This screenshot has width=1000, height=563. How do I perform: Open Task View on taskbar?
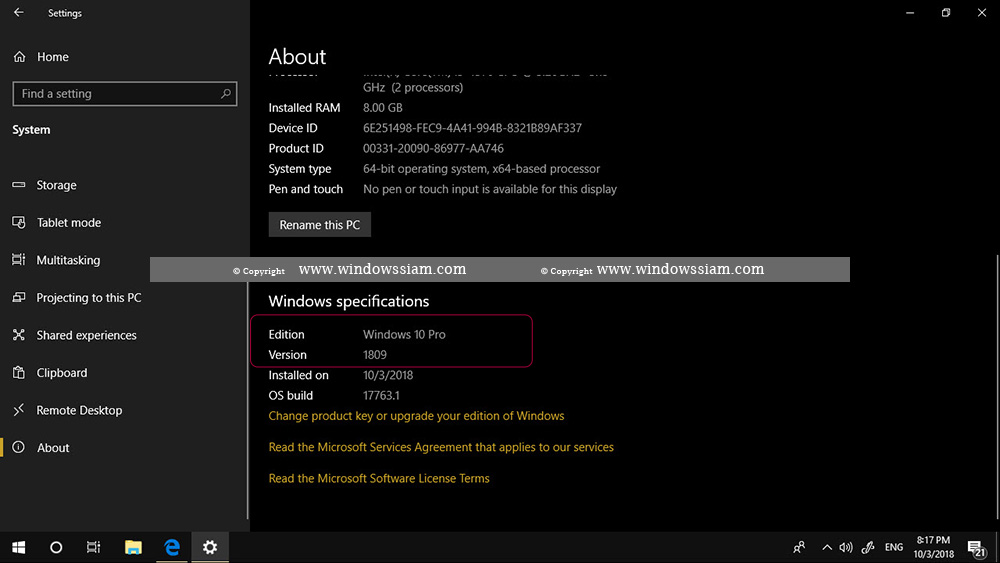click(x=94, y=547)
